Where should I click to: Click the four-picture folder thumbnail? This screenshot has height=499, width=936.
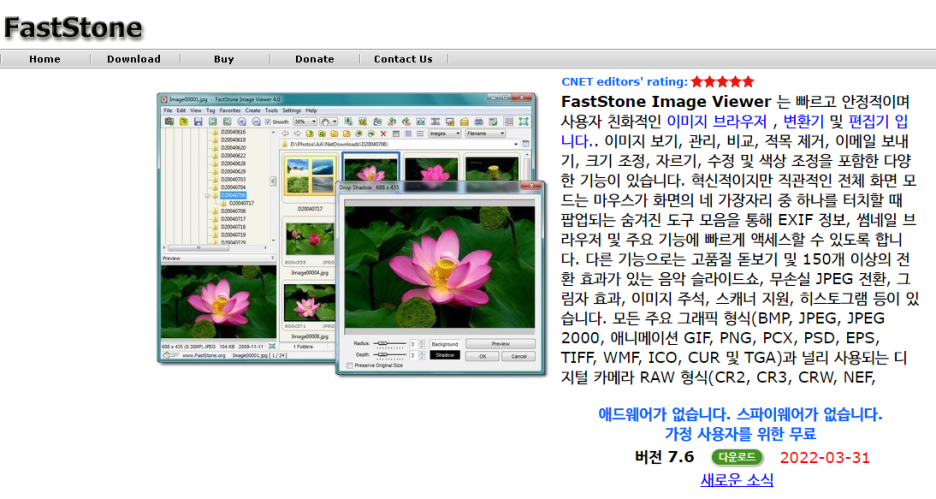[x=310, y=177]
